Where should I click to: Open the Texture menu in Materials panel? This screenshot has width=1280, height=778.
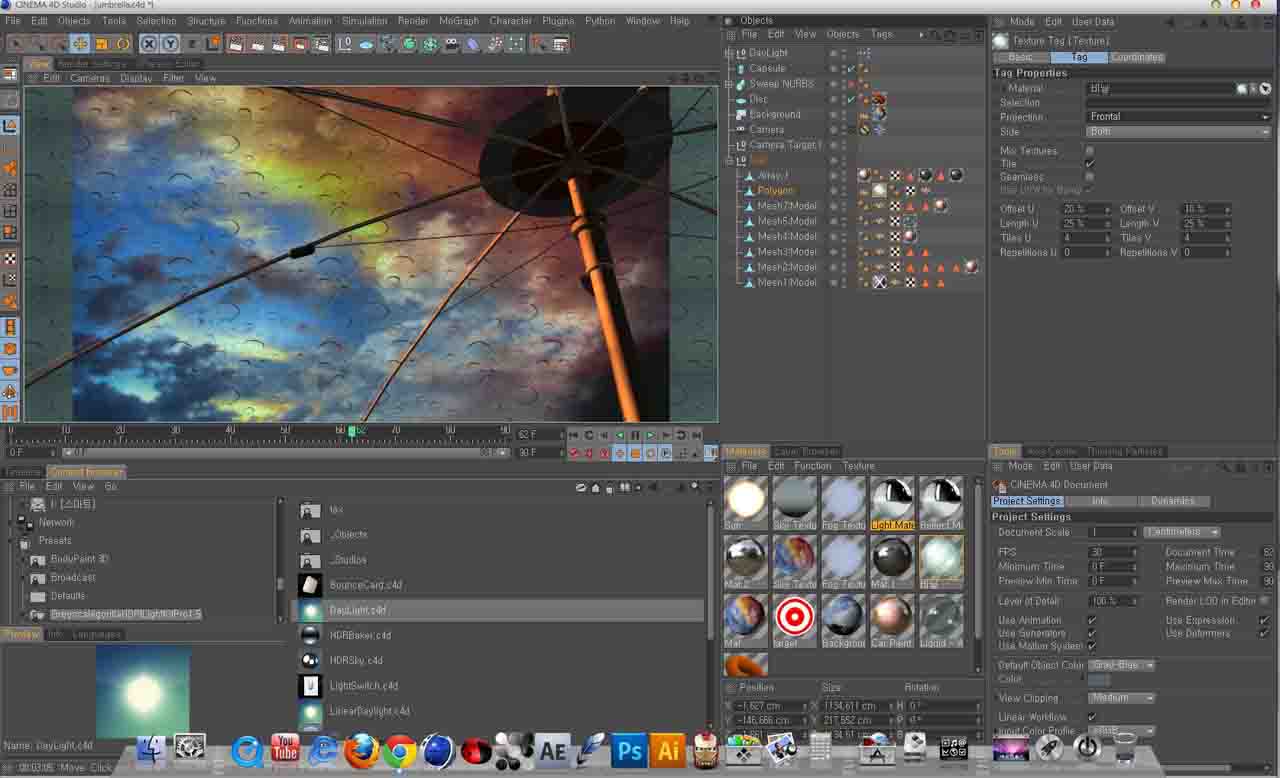(x=858, y=466)
